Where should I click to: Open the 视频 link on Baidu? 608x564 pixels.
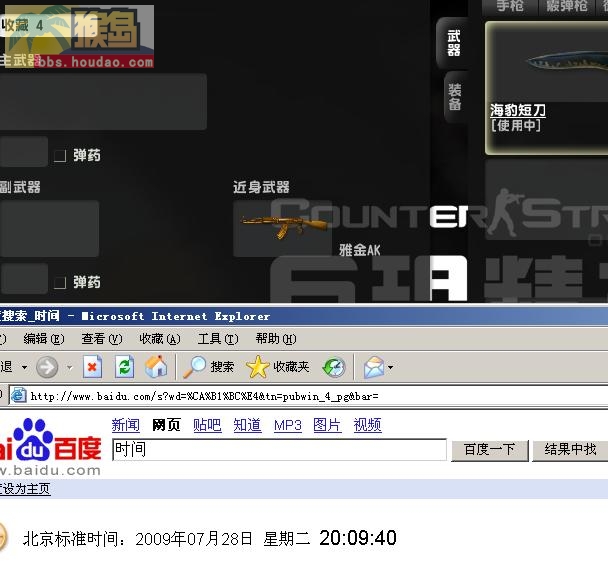[368, 425]
